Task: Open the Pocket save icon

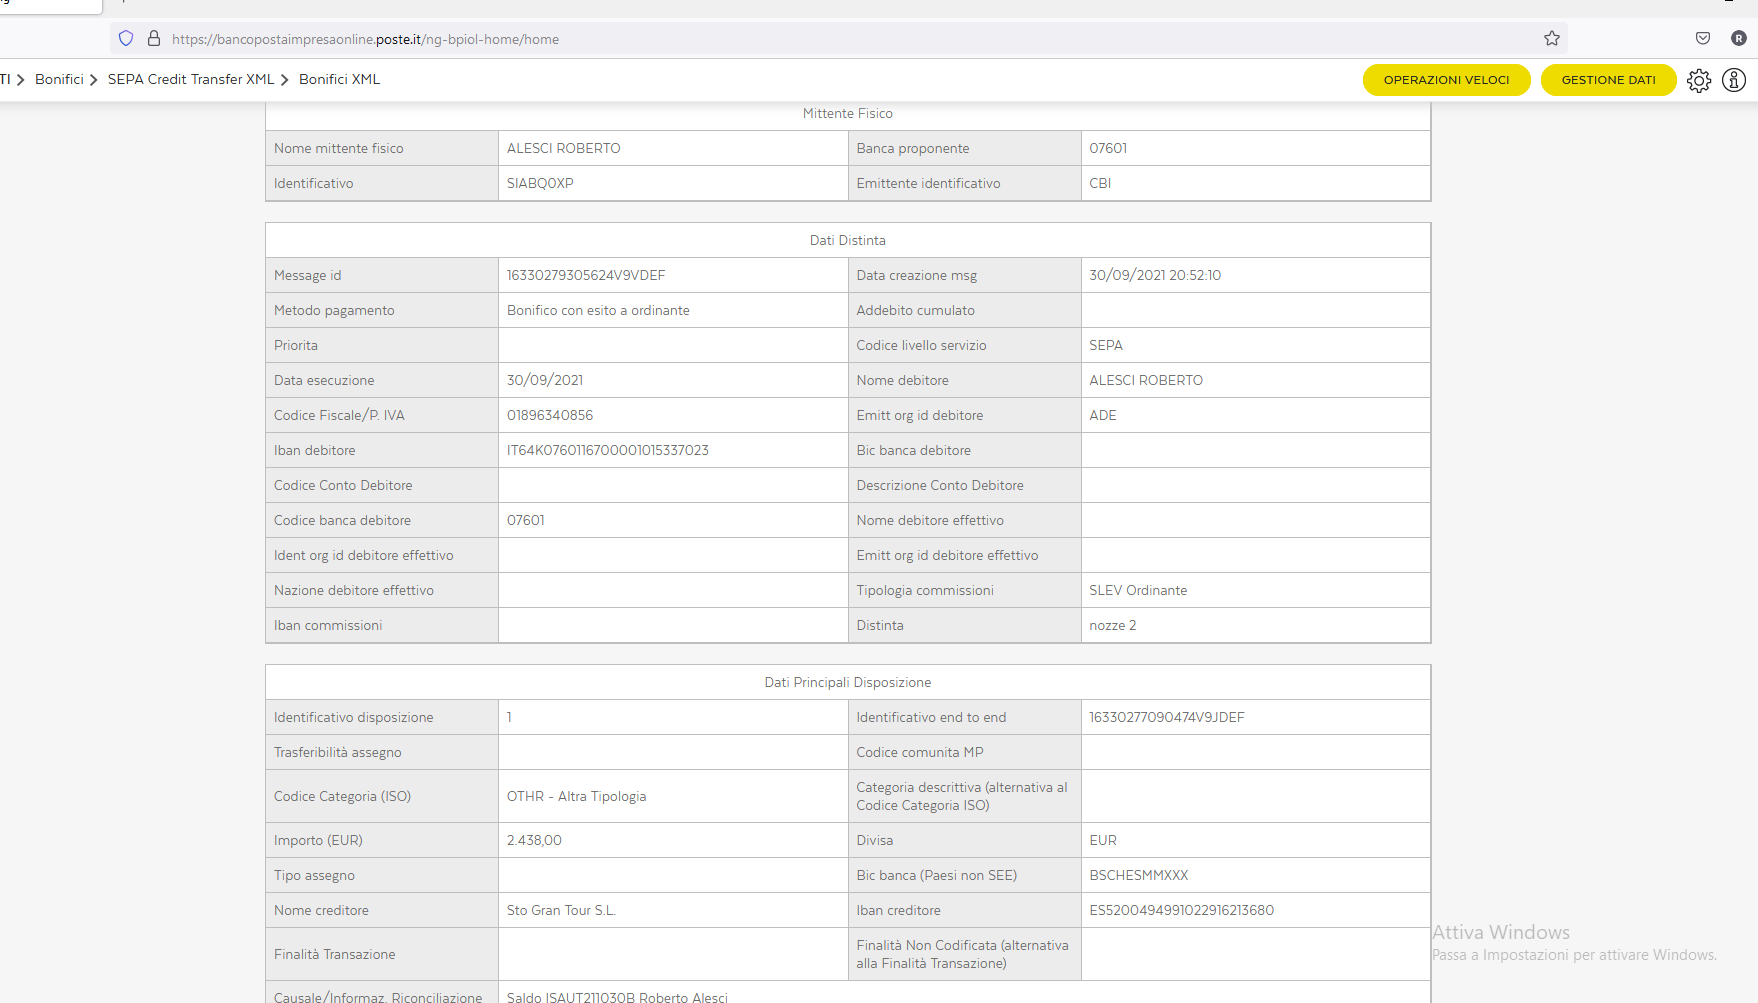Action: pos(1703,39)
